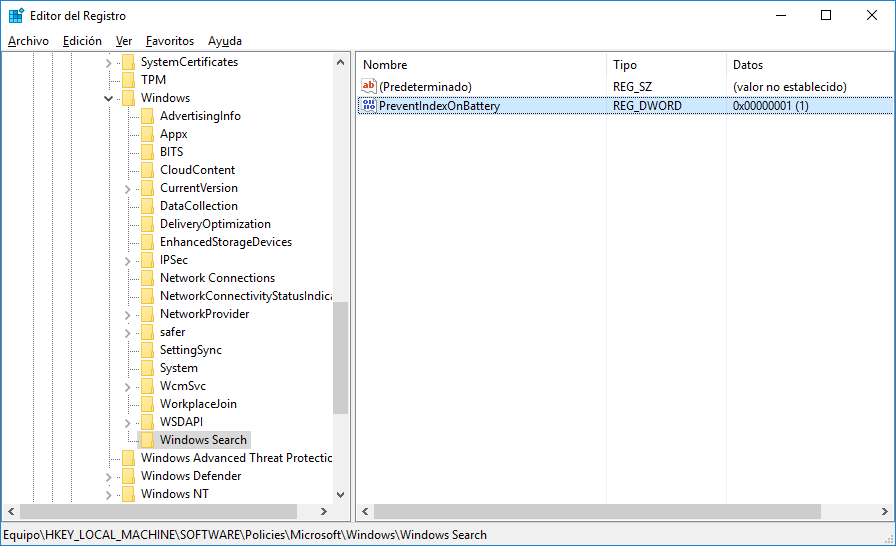Open the Favoritos menu
The height and width of the screenshot is (546, 896).
[x=170, y=41]
